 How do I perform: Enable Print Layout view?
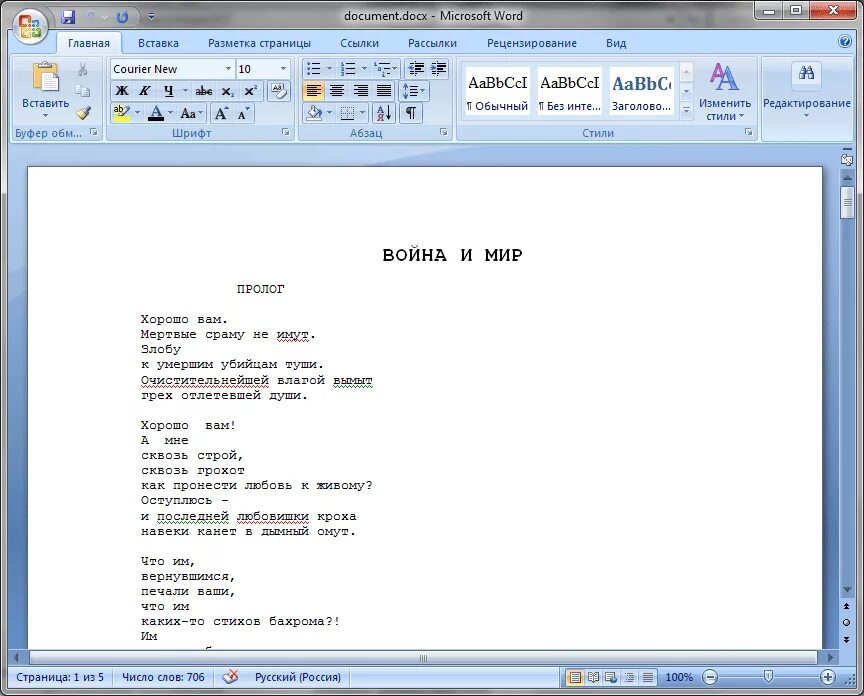tap(575, 677)
